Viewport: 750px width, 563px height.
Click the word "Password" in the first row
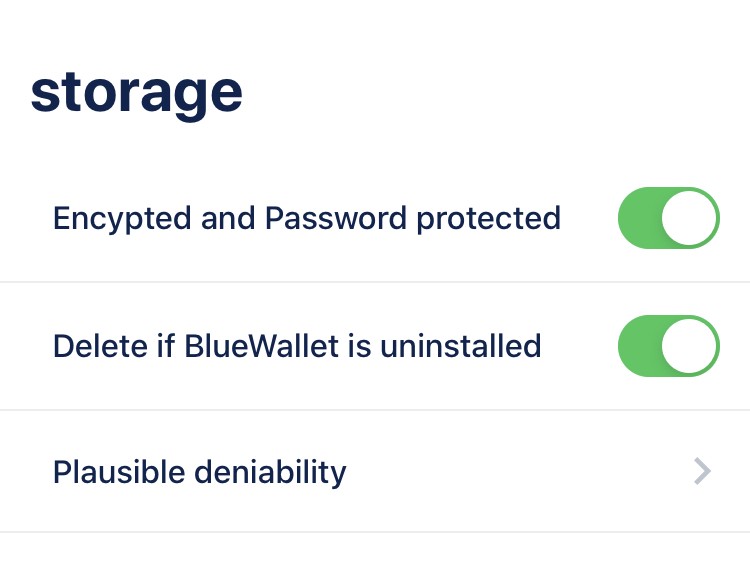point(336,218)
